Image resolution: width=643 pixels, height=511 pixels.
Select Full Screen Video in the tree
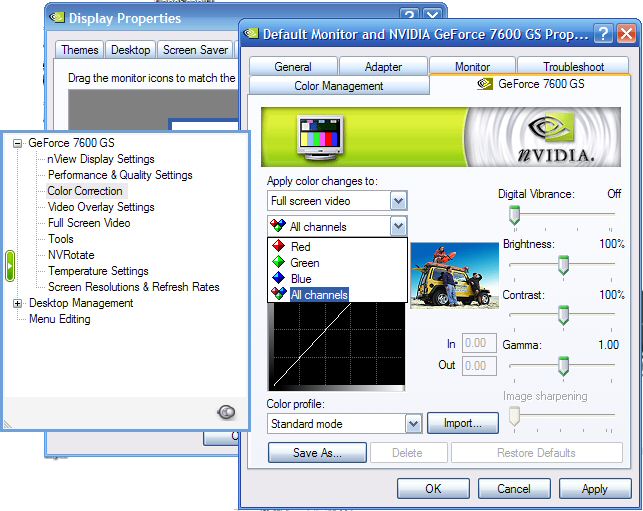[x=89, y=223]
